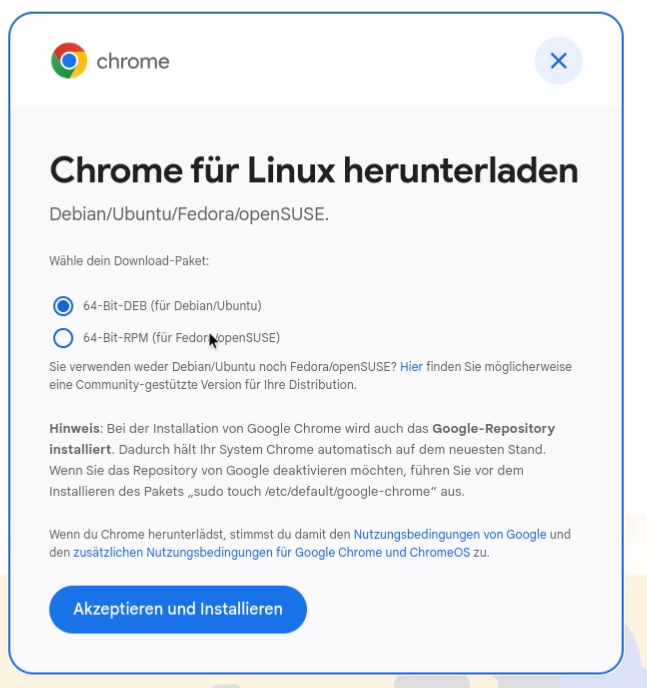The height and width of the screenshot is (688, 647).
Task: Close the download dialog with the X
Action: pos(558,61)
